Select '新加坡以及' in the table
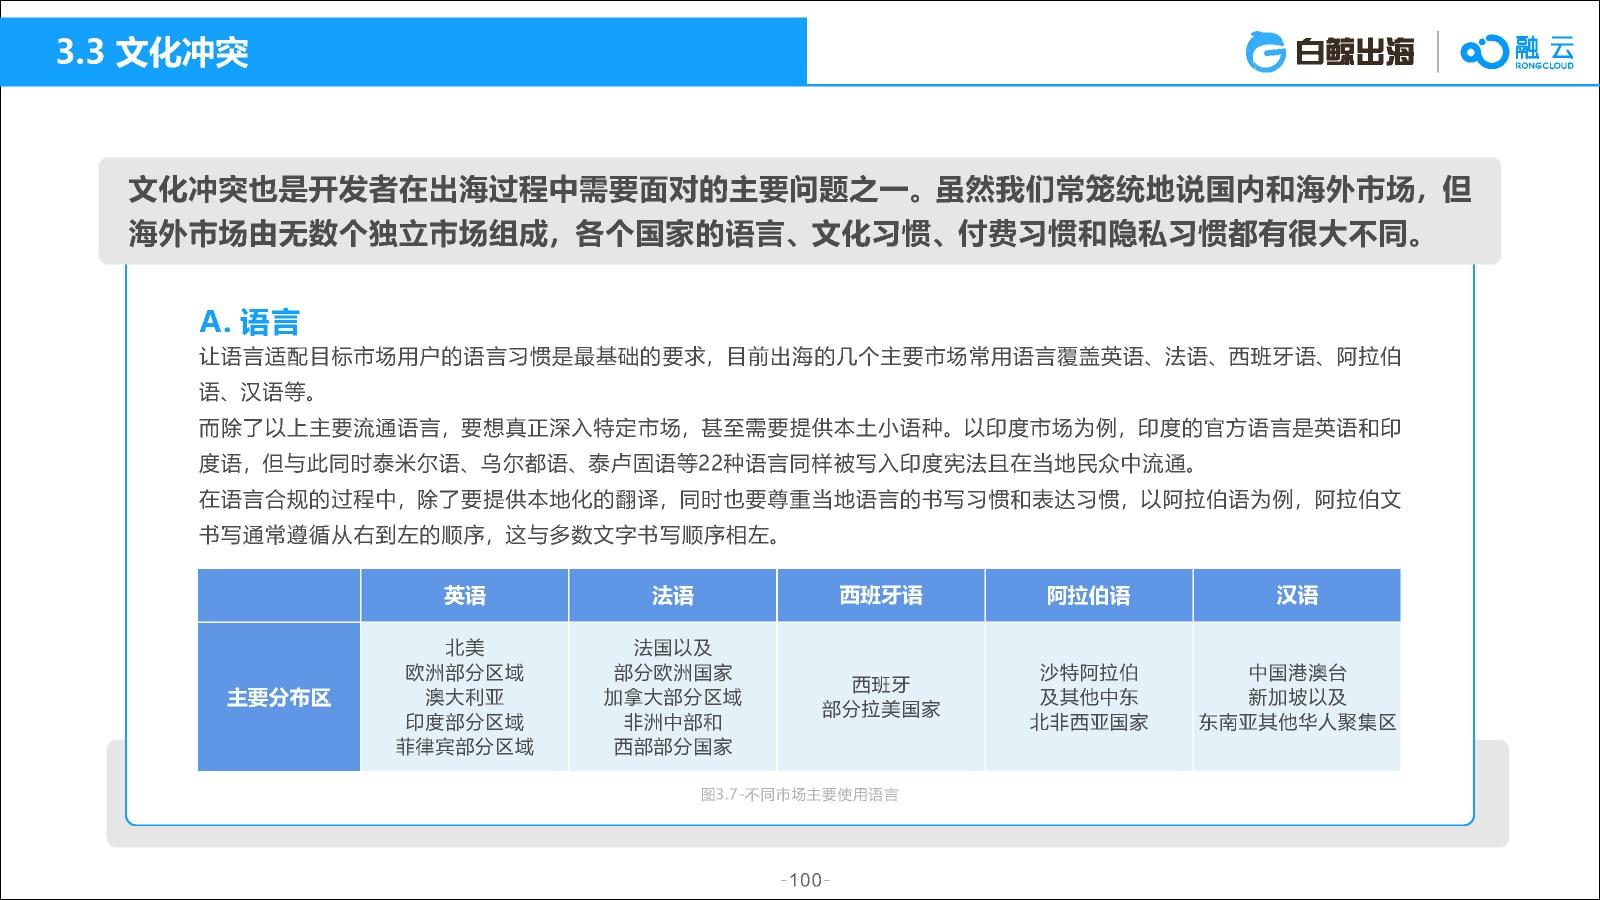This screenshot has height=900, width=1600. click(1297, 697)
